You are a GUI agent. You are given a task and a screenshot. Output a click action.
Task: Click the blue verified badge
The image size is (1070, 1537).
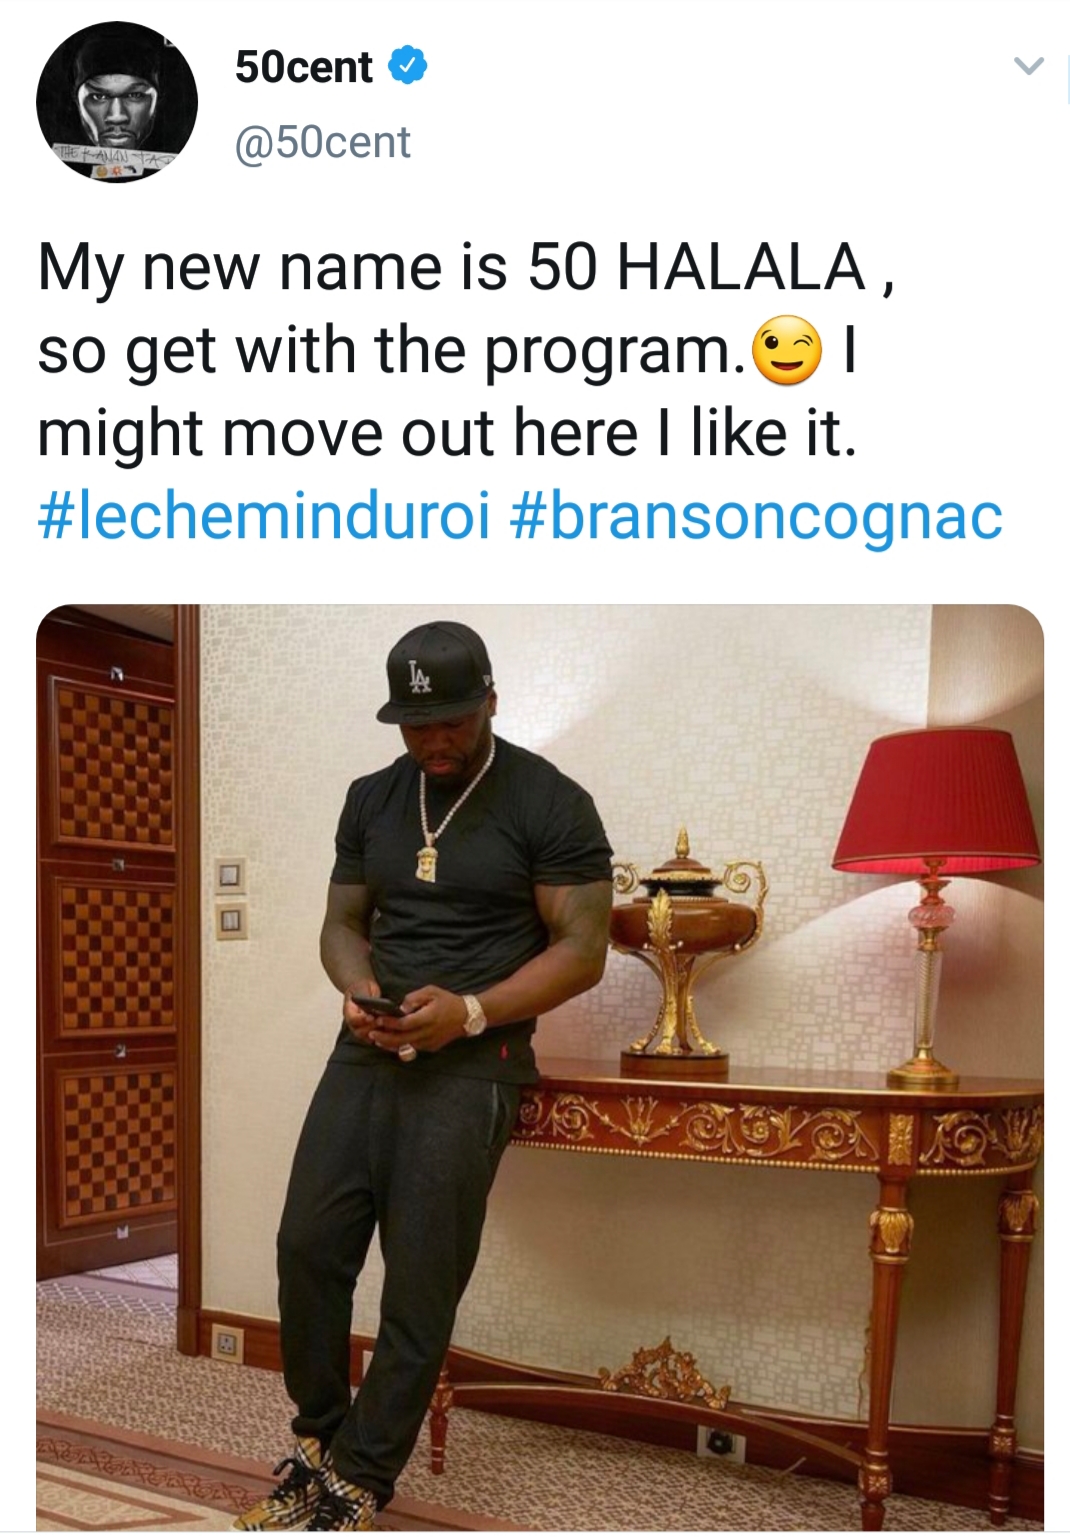click(408, 66)
